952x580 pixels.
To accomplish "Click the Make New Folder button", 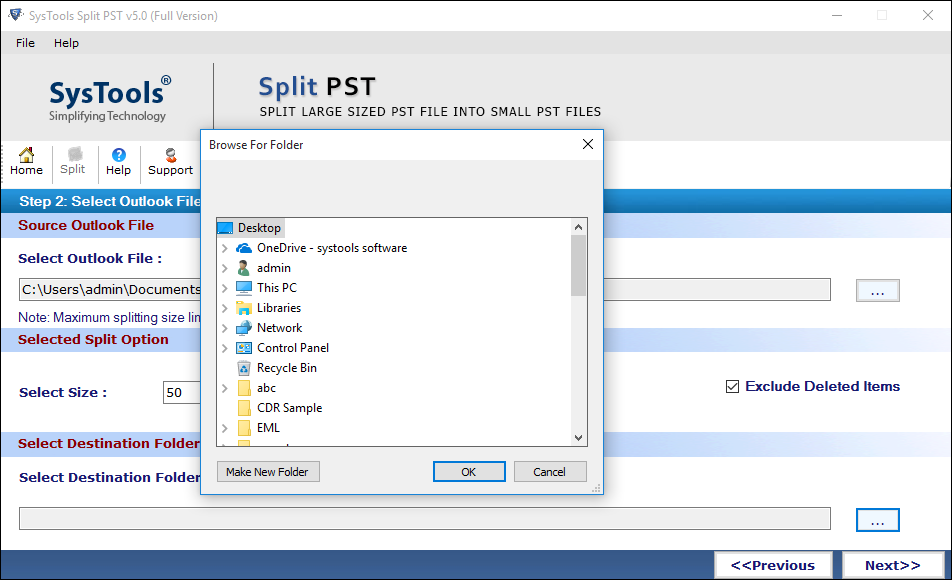I will [267, 471].
